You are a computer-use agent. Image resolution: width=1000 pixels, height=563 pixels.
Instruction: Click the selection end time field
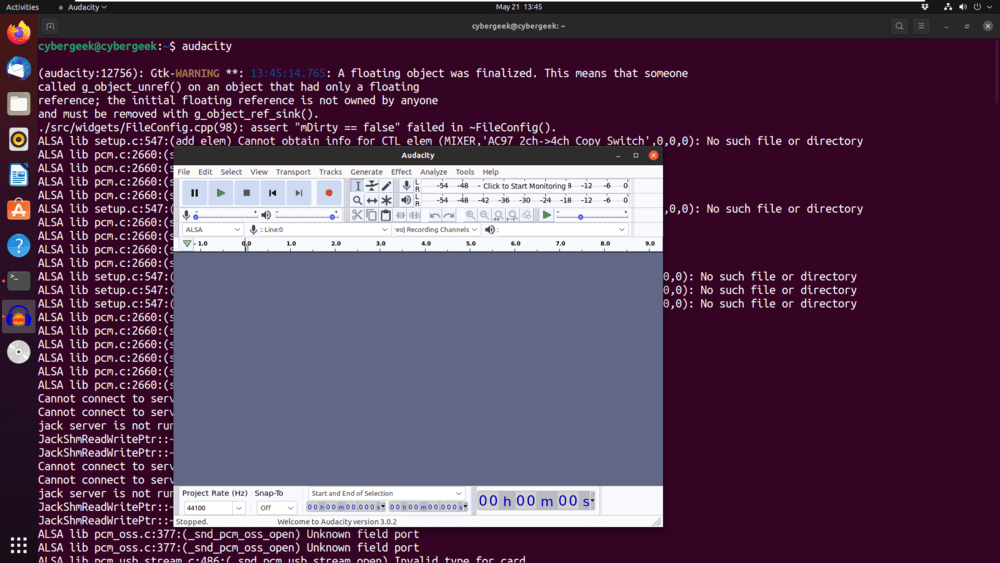pos(428,507)
